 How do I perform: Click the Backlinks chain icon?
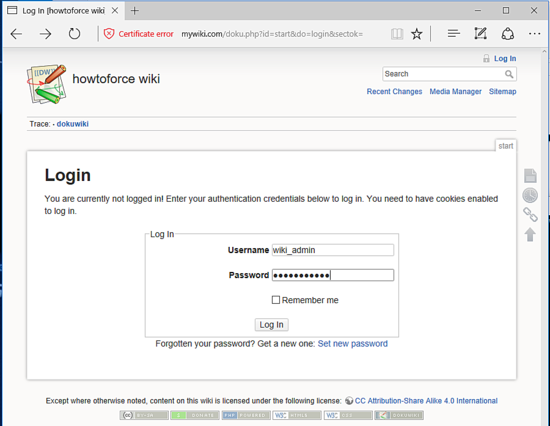click(530, 214)
